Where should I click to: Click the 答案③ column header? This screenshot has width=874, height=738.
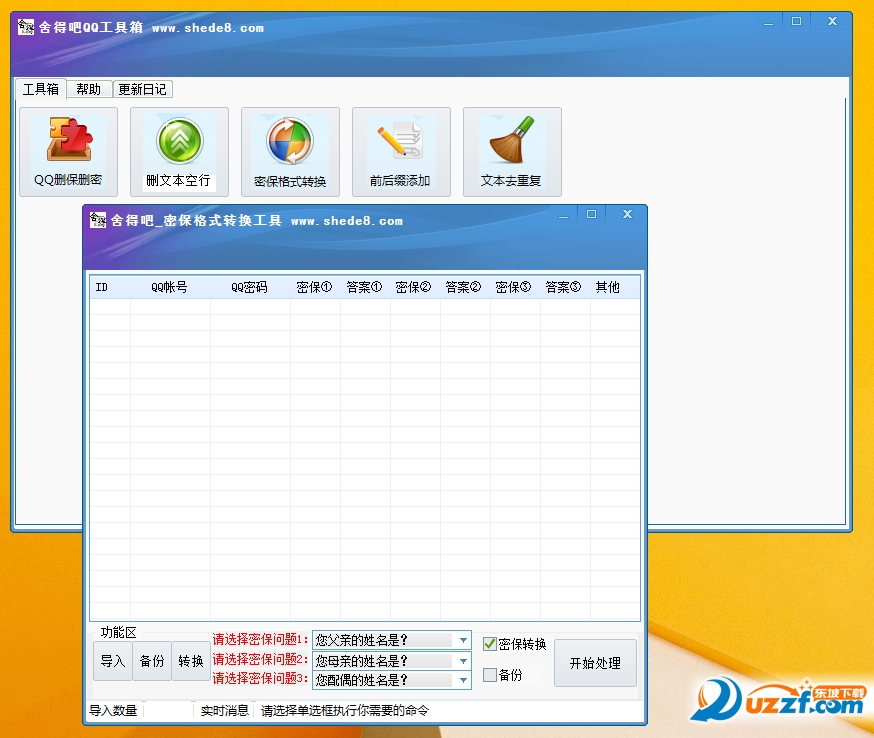(565, 287)
